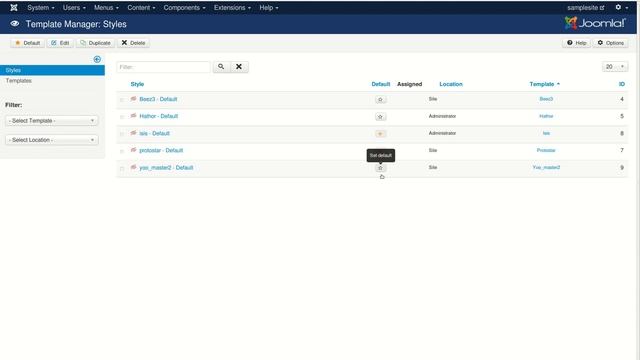Open Hathor - Default style link
This screenshot has width=640, height=360.
click(x=159, y=116)
